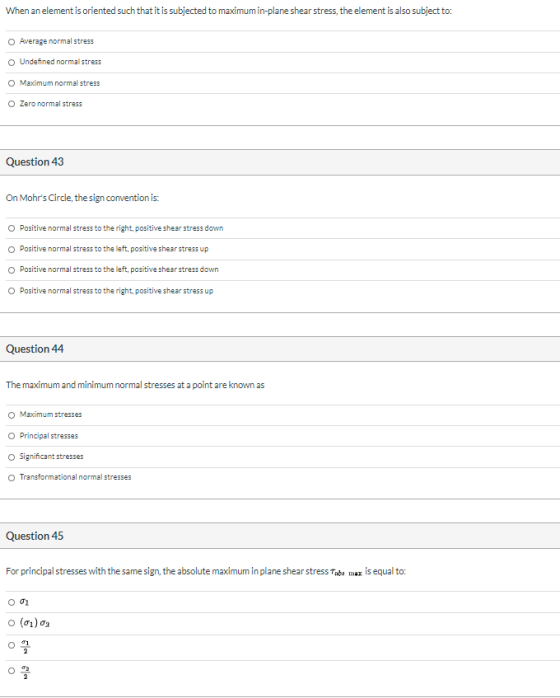Image resolution: width=560 pixels, height=698 pixels.
Task: Select the σ2 over 2 fraction answer
Action: pos(12,670)
